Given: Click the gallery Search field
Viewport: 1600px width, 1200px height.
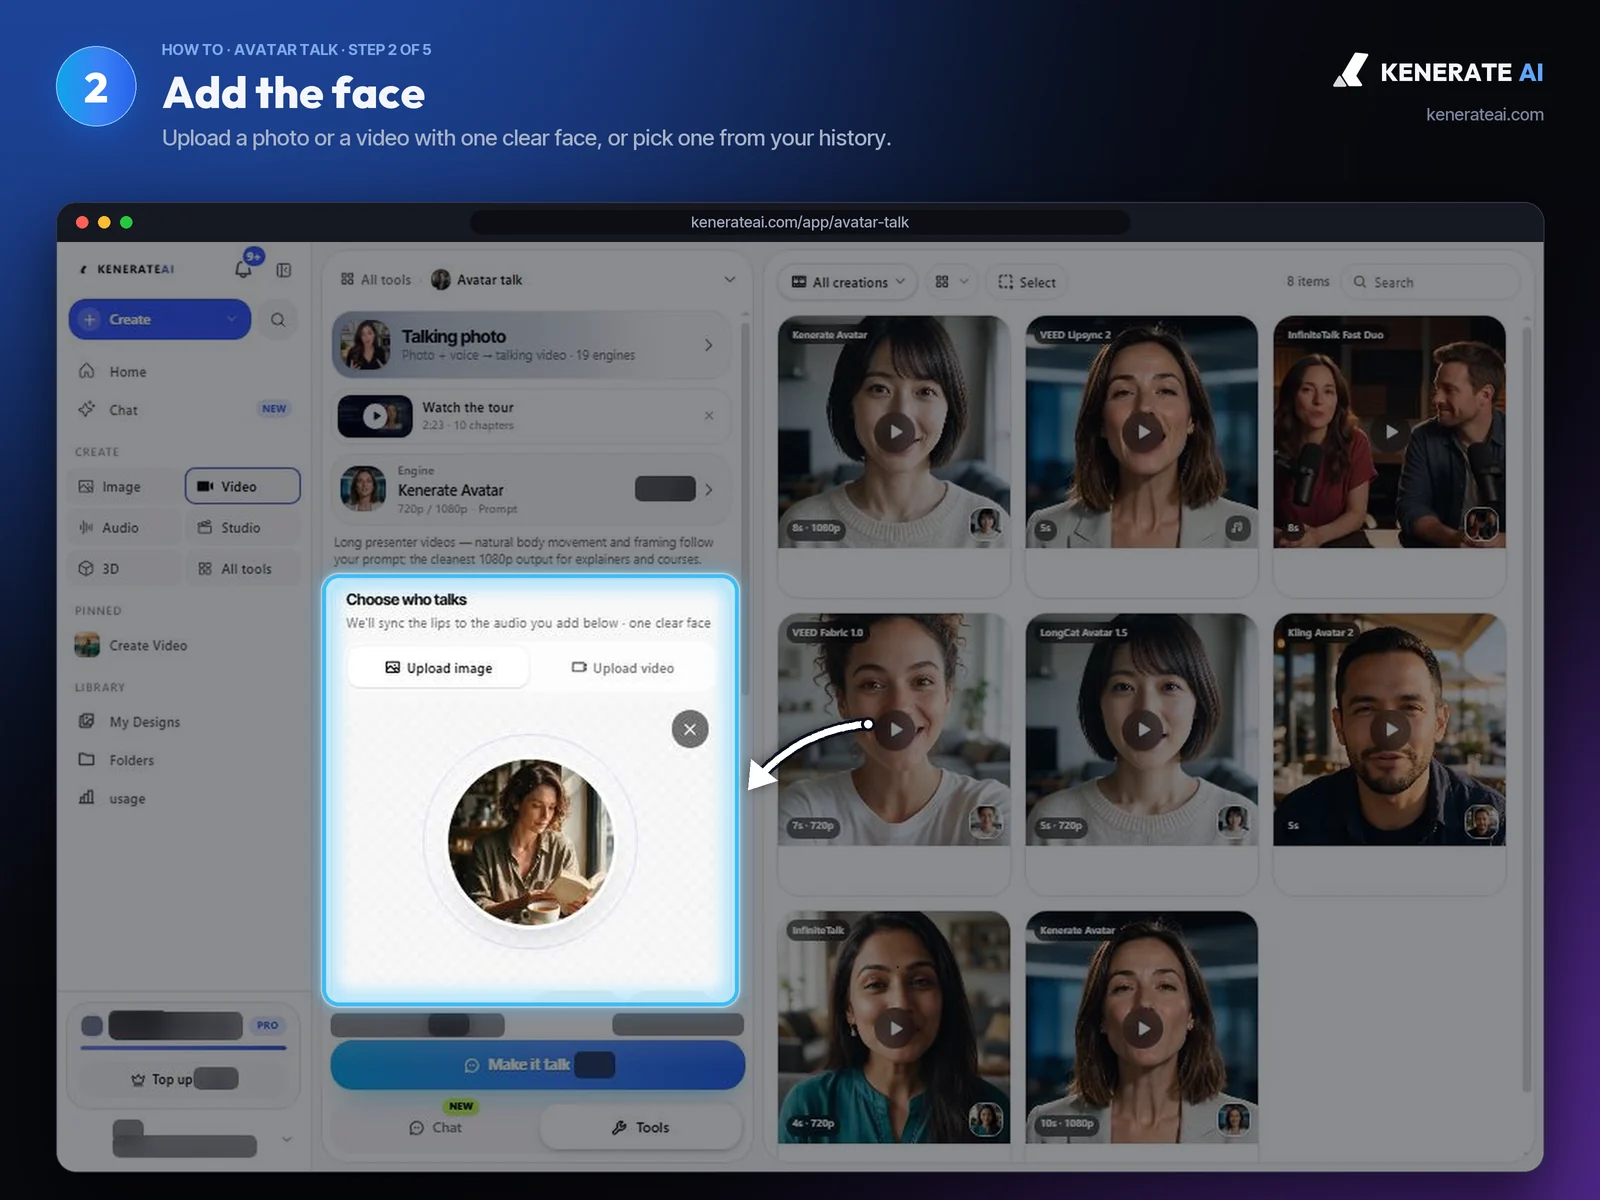Looking at the screenshot, I should (1430, 282).
